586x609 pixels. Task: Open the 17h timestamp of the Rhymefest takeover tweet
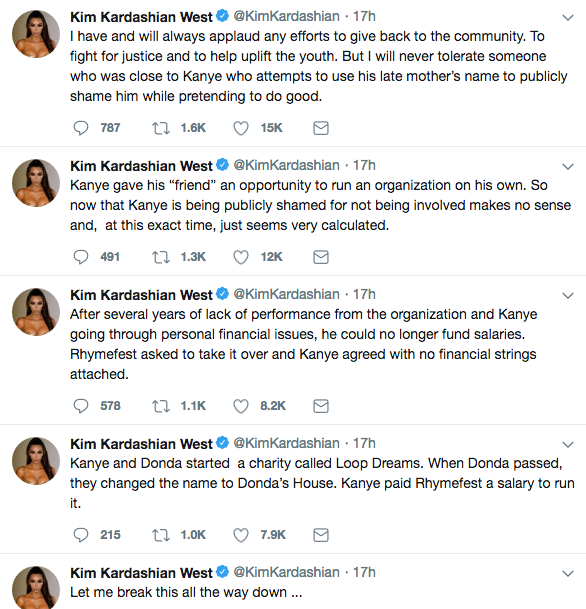coord(364,294)
